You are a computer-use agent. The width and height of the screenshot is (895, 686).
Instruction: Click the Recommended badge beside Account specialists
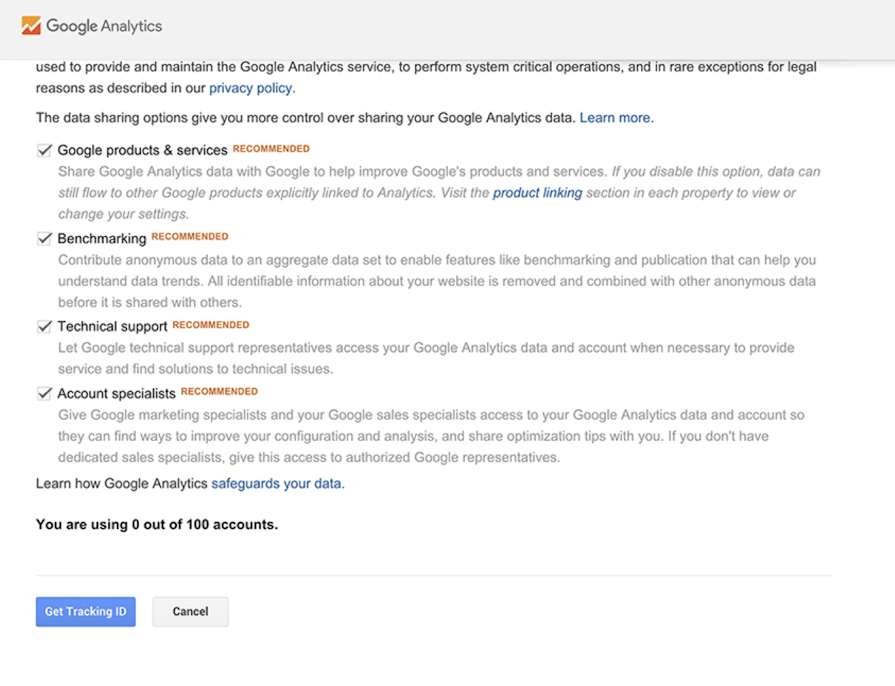pos(219,392)
